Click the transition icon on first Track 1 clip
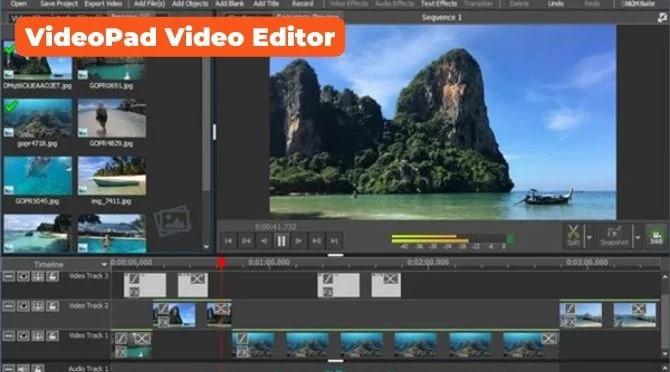Screen dimensions: 670x372 (141, 339)
